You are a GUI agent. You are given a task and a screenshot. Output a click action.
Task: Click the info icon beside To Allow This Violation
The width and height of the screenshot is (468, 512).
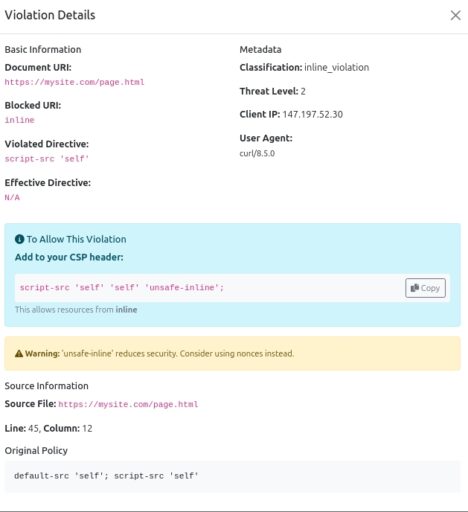click(x=19, y=239)
